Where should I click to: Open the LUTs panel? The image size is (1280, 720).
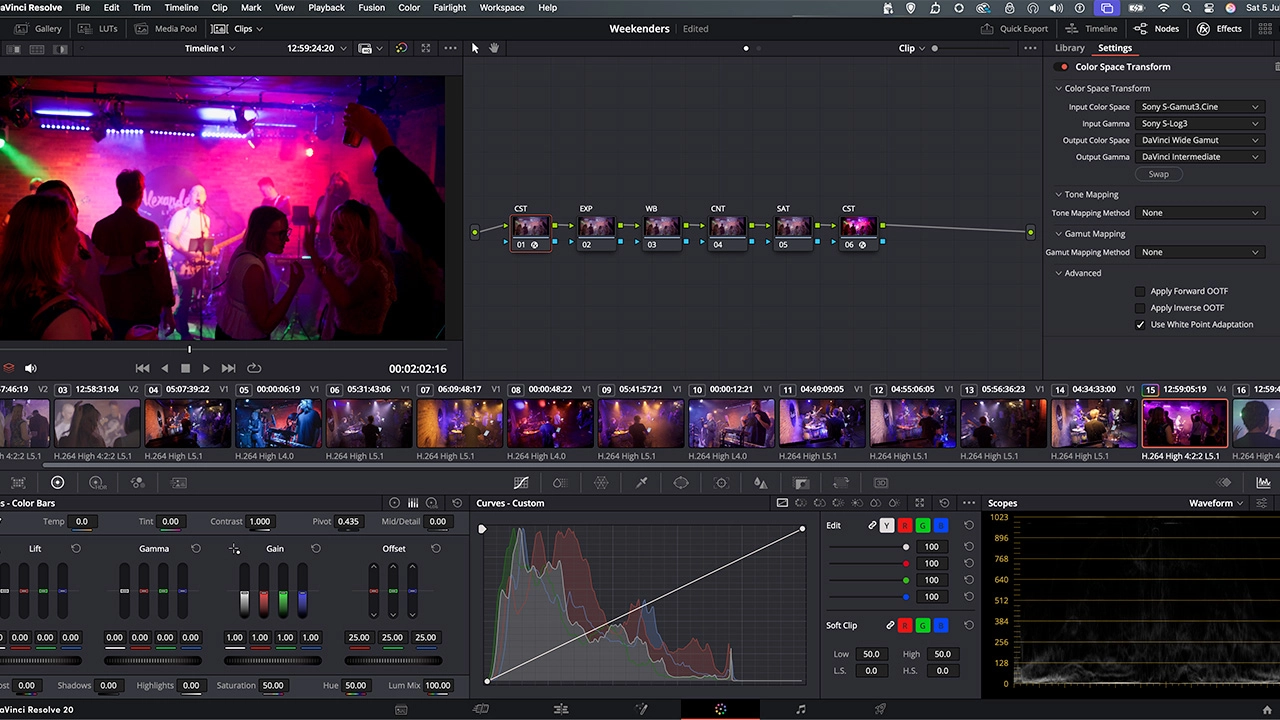(99, 29)
